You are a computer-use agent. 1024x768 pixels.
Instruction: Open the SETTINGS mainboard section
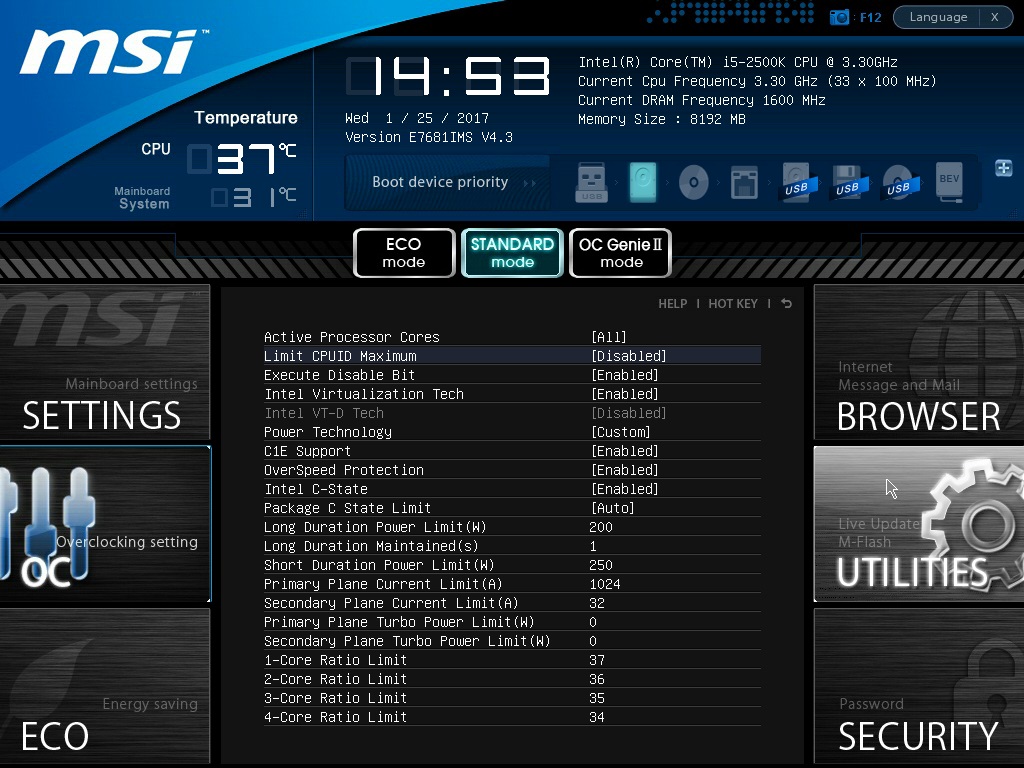(x=104, y=362)
